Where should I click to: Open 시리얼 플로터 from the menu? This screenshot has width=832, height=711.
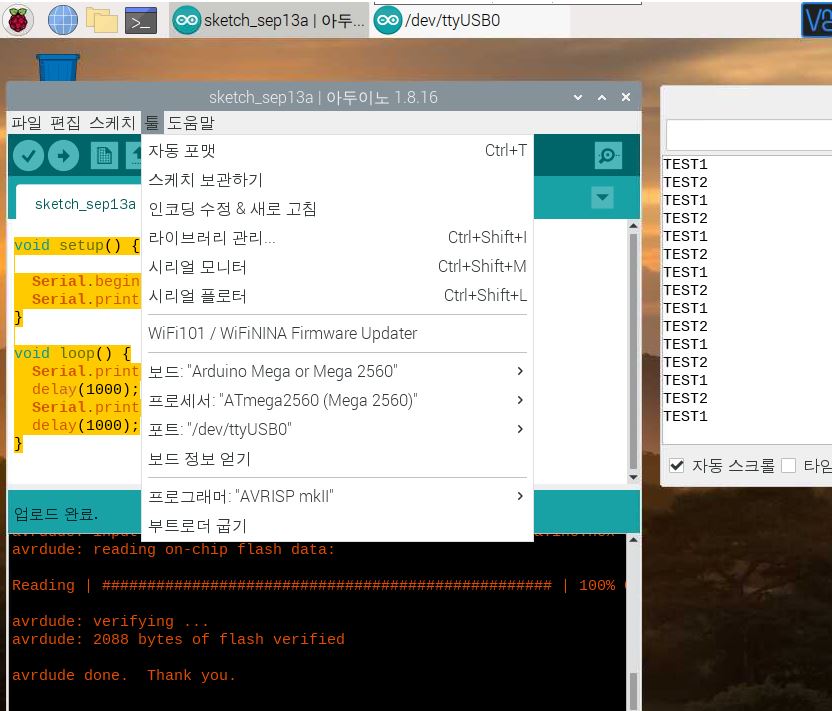tap(337, 296)
